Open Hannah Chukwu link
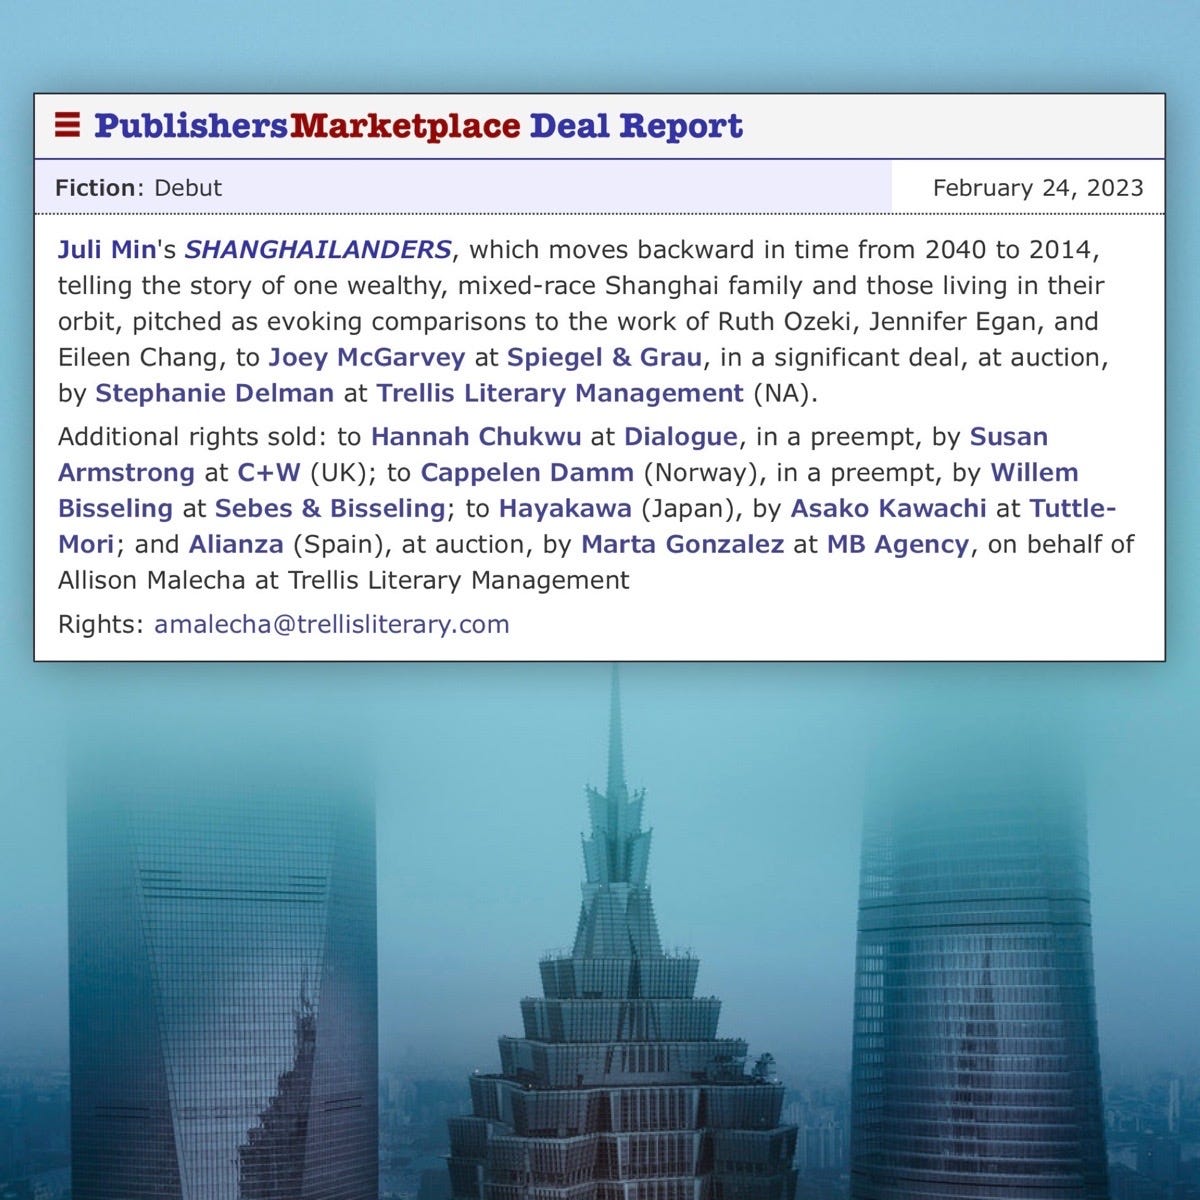1200x1200 pixels. (476, 437)
